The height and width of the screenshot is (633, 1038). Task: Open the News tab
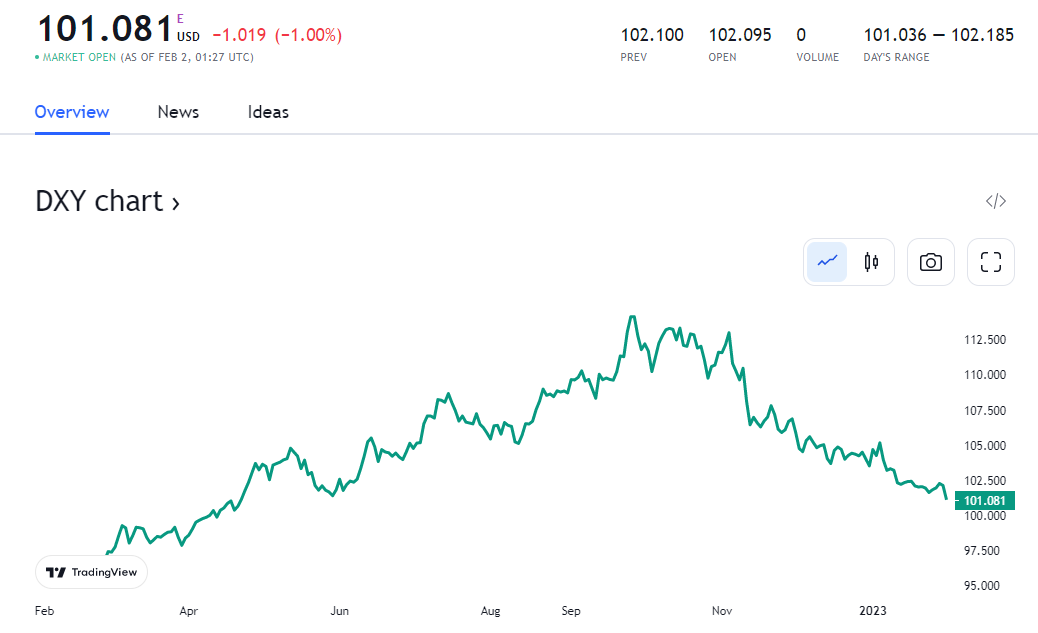coord(178,112)
